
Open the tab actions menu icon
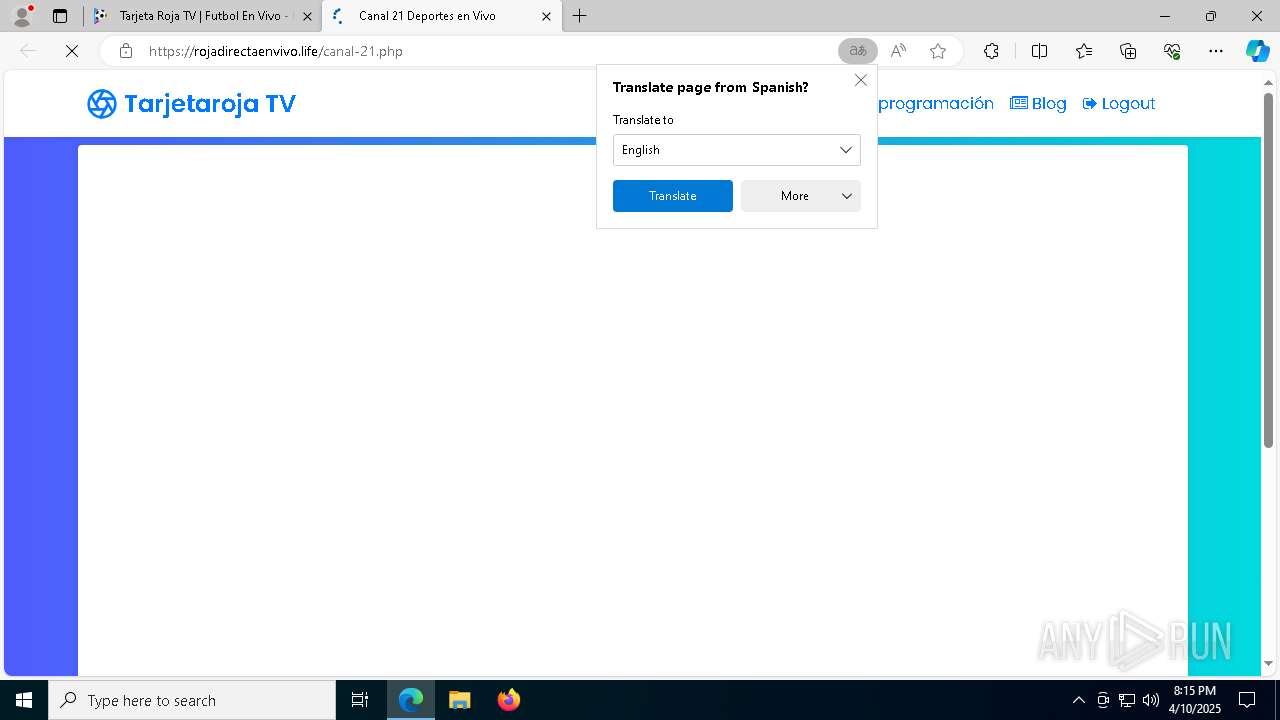pyautogui.click(x=60, y=16)
